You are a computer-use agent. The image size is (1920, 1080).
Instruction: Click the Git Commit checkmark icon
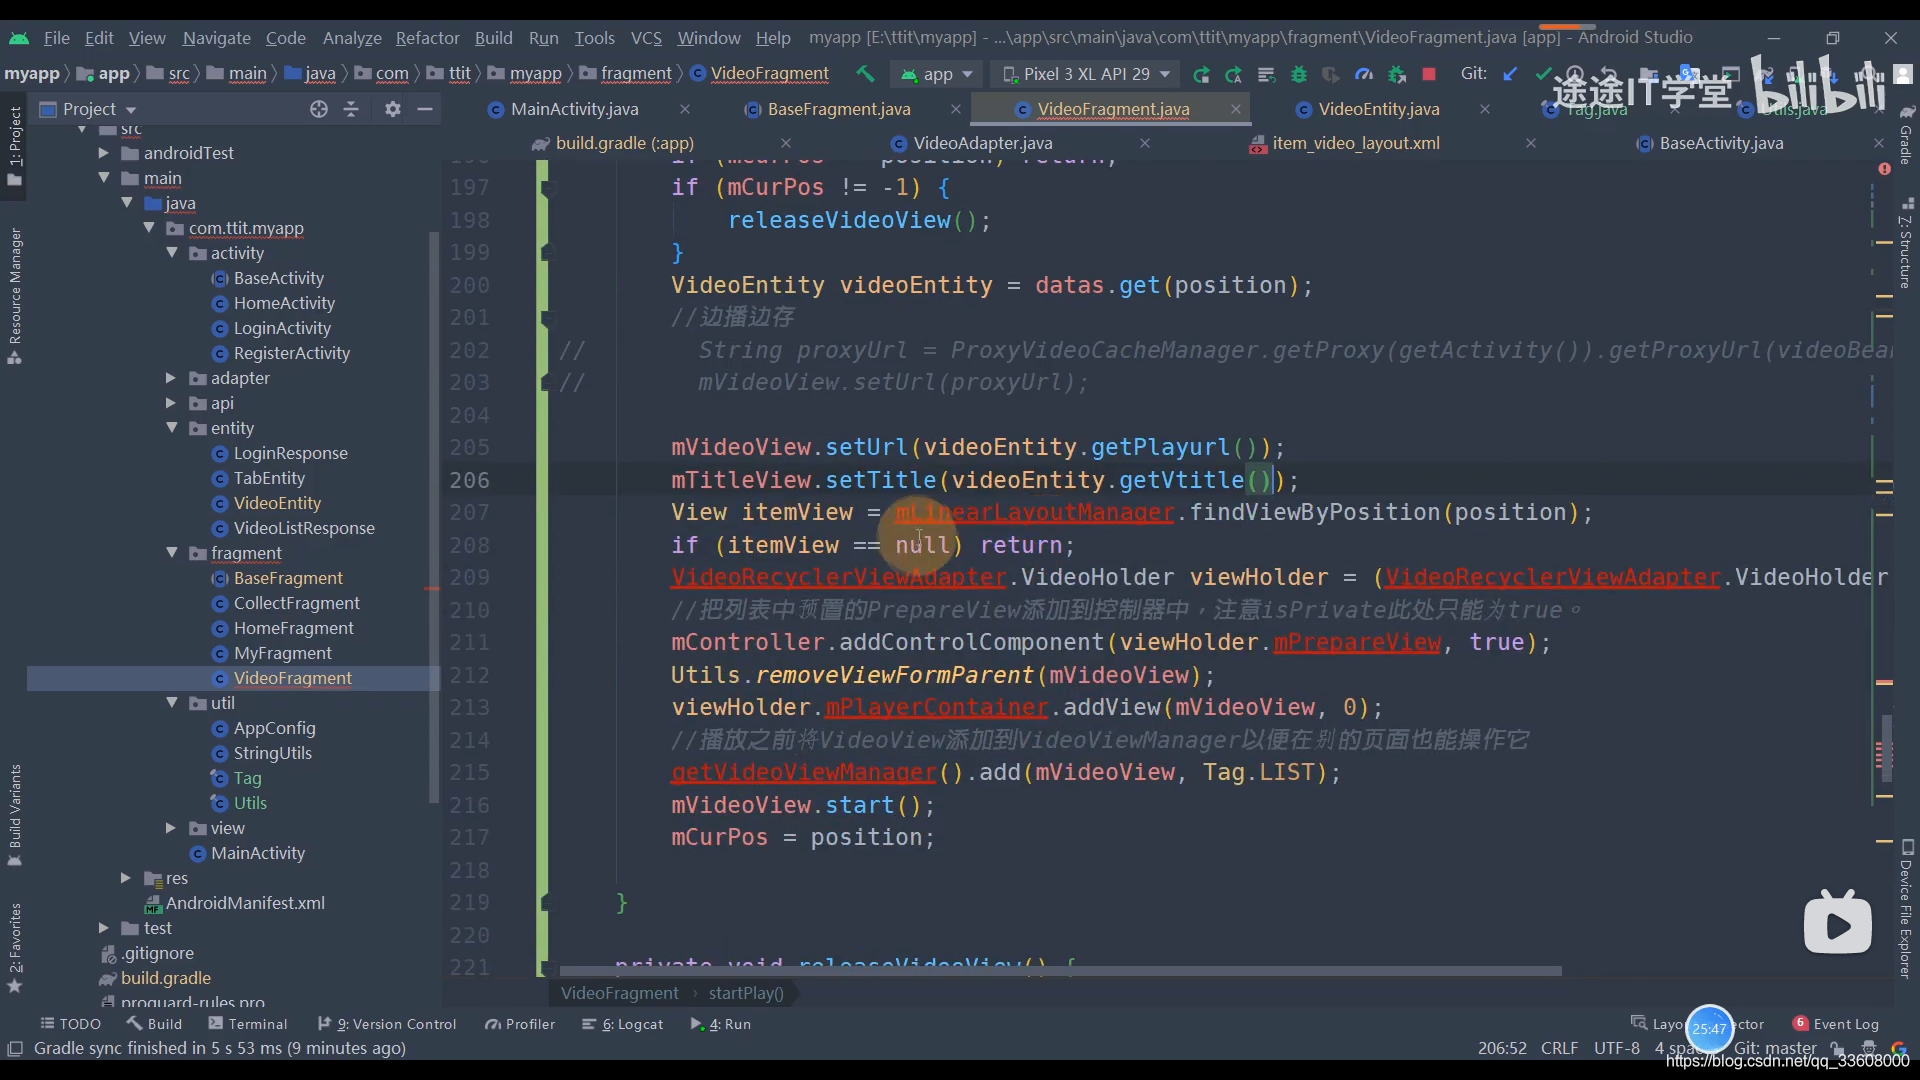tap(1543, 73)
